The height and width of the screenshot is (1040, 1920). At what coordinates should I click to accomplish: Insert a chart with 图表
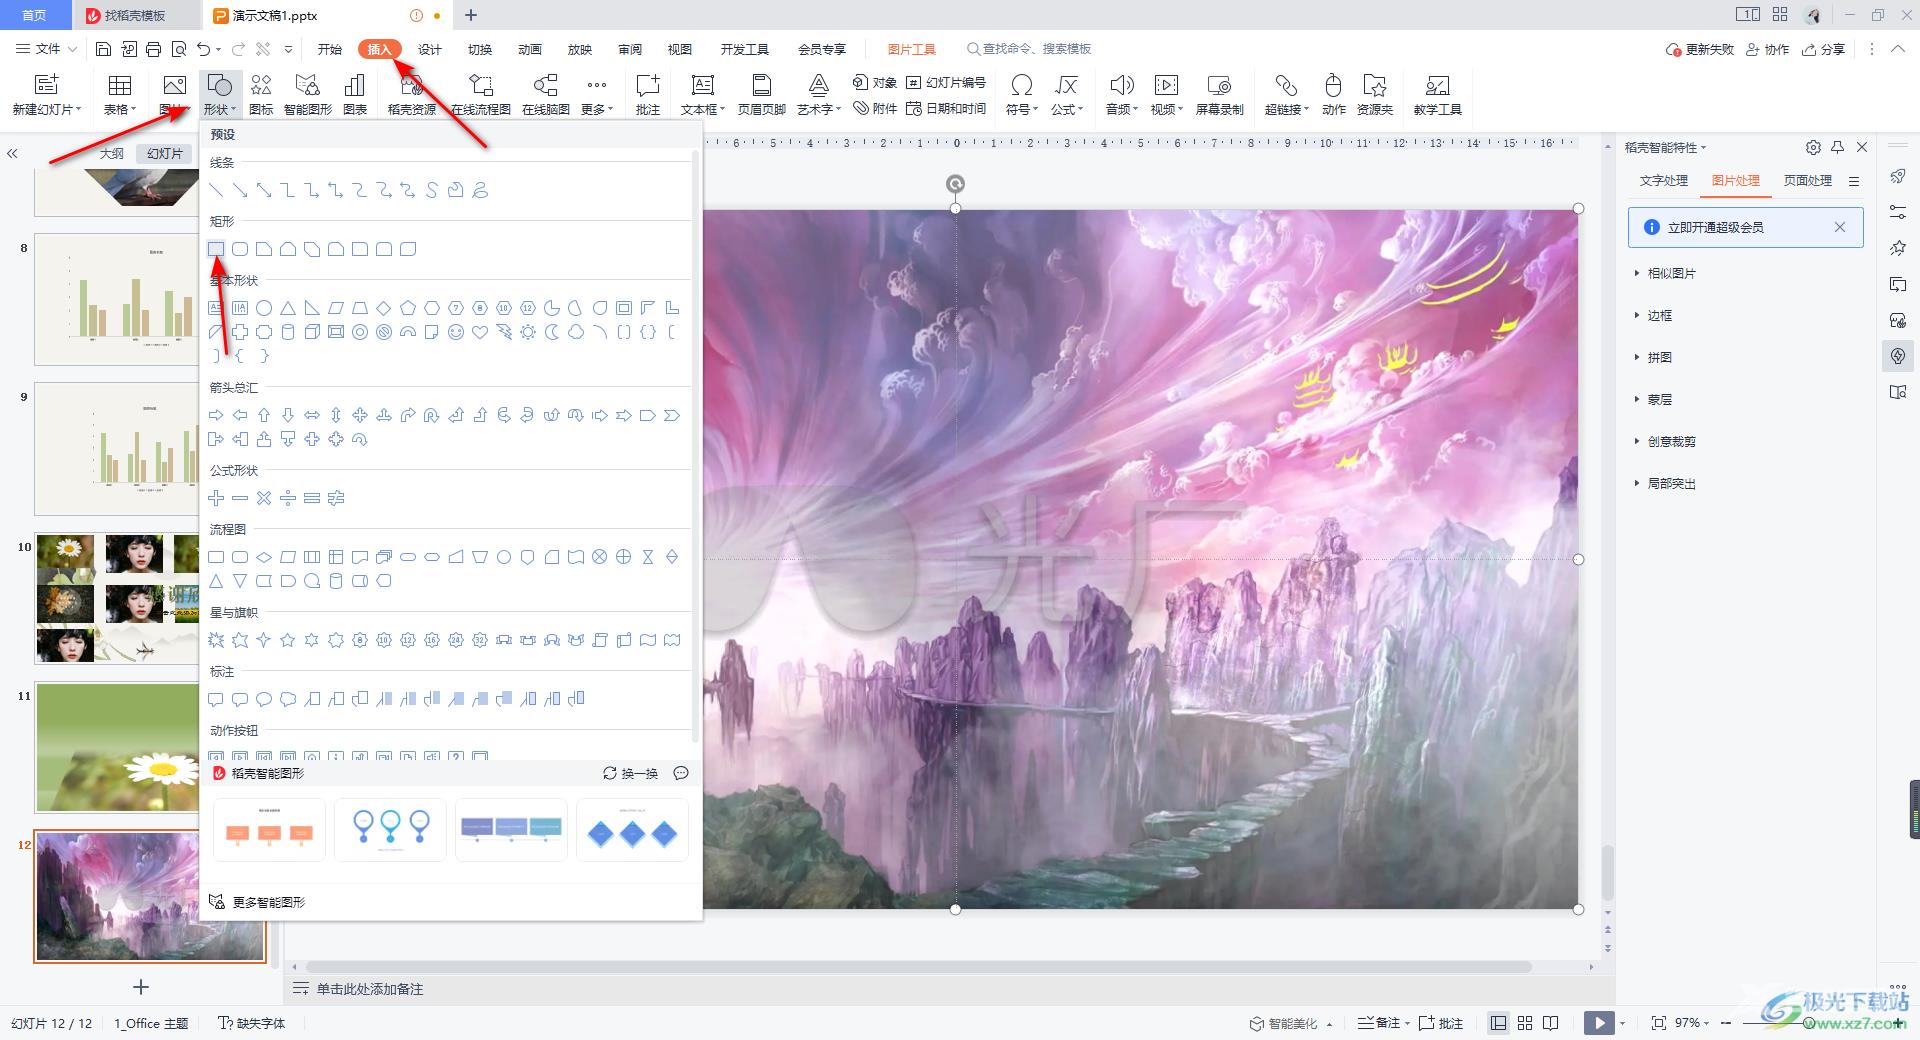point(355,95)
